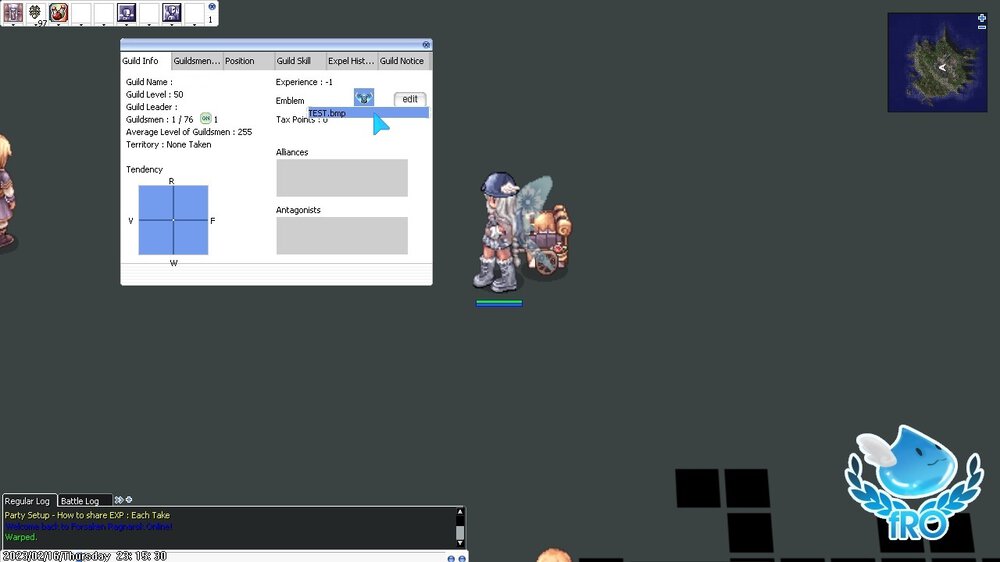The image size is (1000, 562).
Task: Switch to the Guildsmen tab
Action: [x=196, y=61]
